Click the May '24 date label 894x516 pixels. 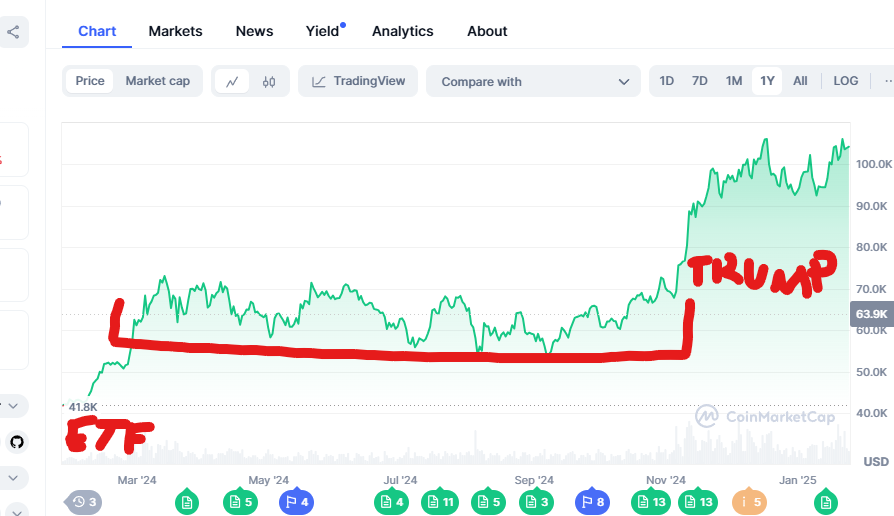click(269, 480)
